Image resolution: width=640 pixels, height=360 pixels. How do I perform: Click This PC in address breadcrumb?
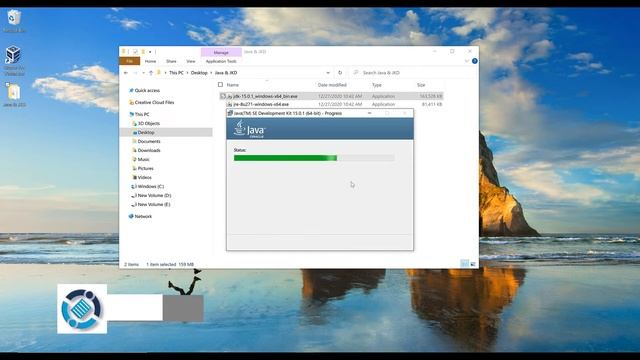pos(176,73)
